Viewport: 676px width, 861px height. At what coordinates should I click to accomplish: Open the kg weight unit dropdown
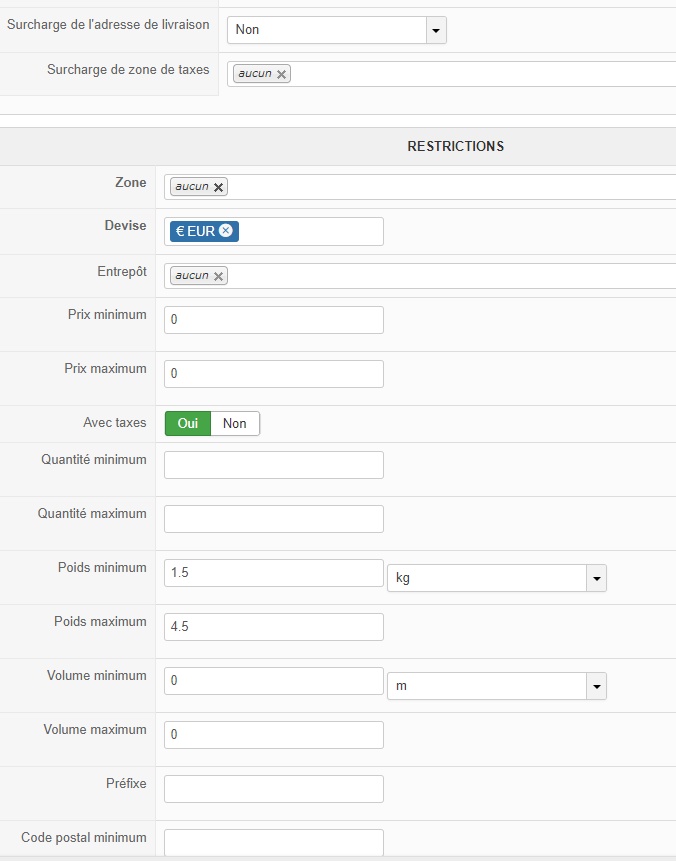click(496, 578)
